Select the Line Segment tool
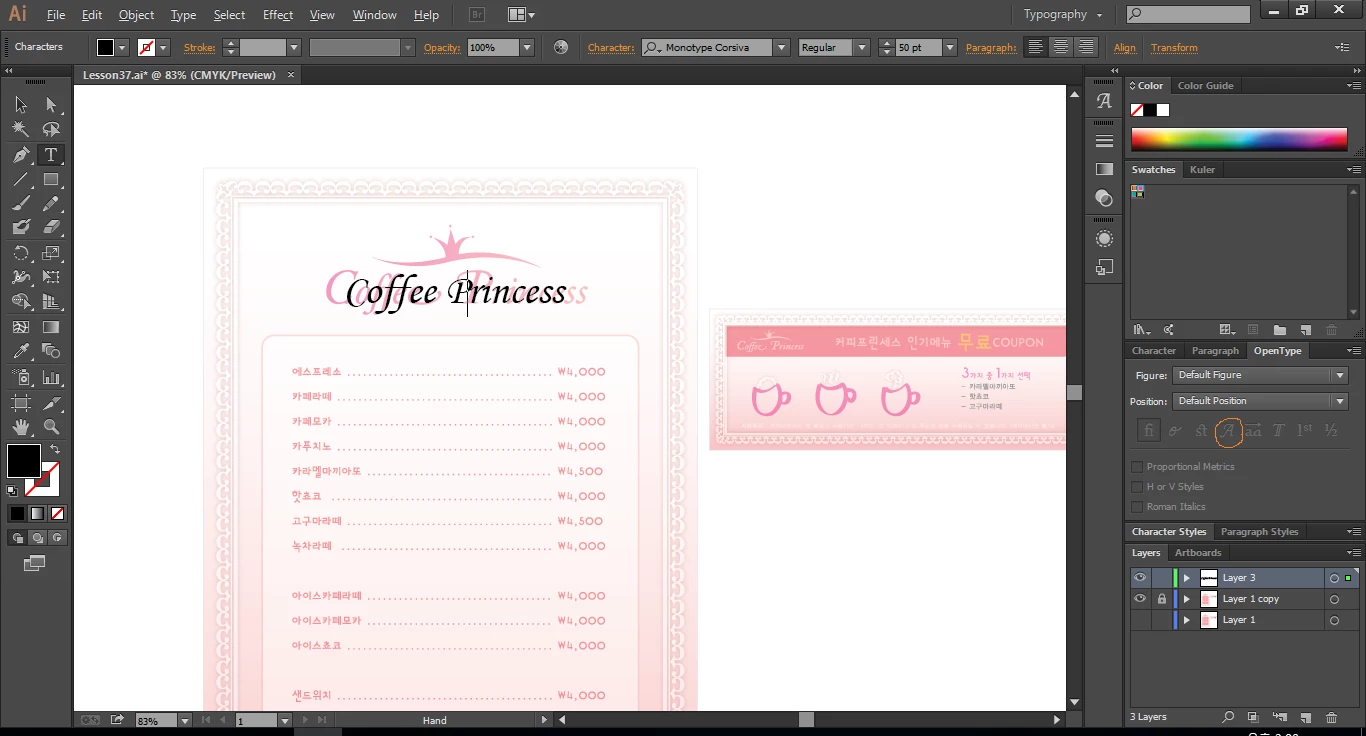The width and height of the screenshot is (1366, 736). tap(21, 180)
